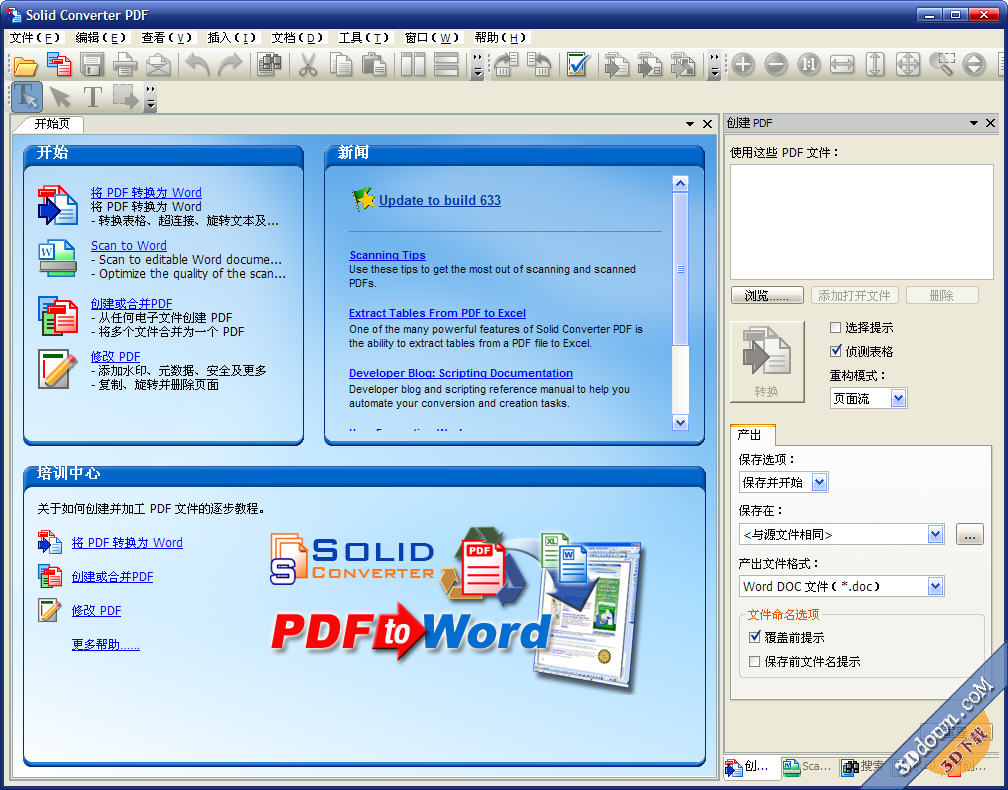Select the T text tool

click(x=93, y=97)
